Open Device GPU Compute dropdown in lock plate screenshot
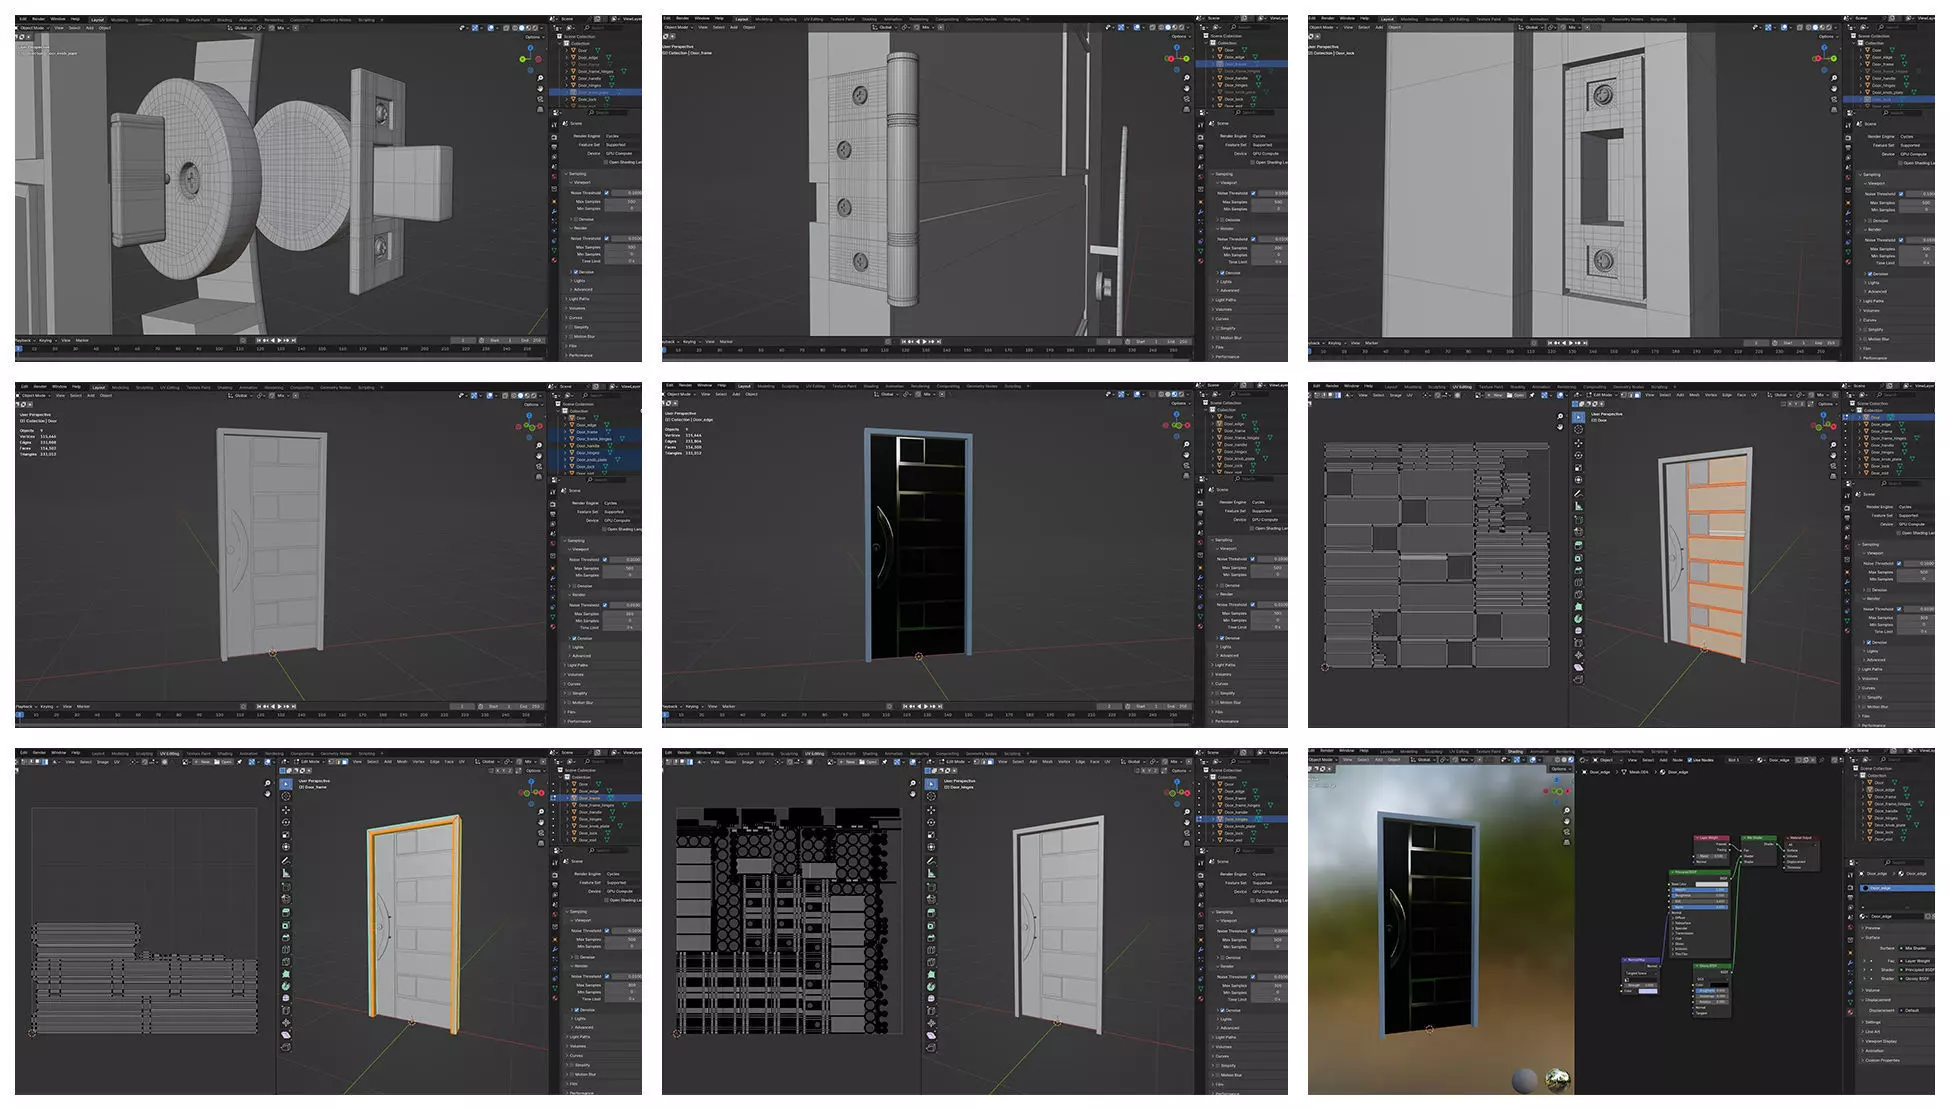Viewport: 1950px width, 1110px height. tap(1917, 154)
